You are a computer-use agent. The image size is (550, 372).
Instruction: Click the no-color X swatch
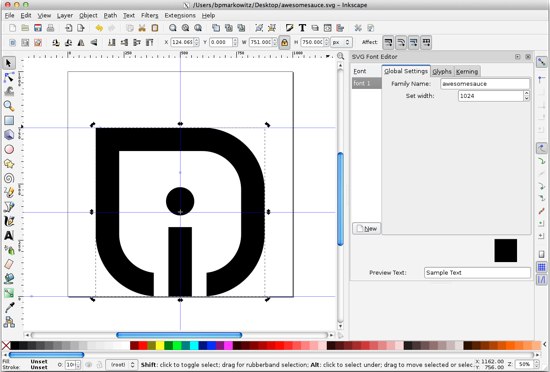(x=6, y=345)
